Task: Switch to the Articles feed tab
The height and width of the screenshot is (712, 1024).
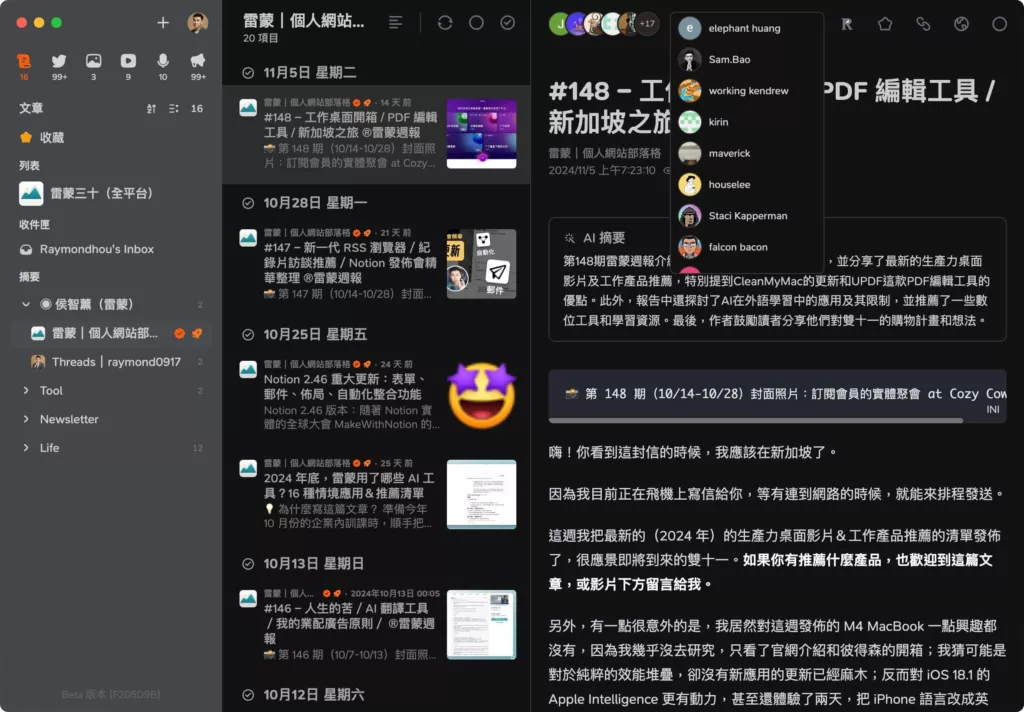Action: click(x=24, y=67)
